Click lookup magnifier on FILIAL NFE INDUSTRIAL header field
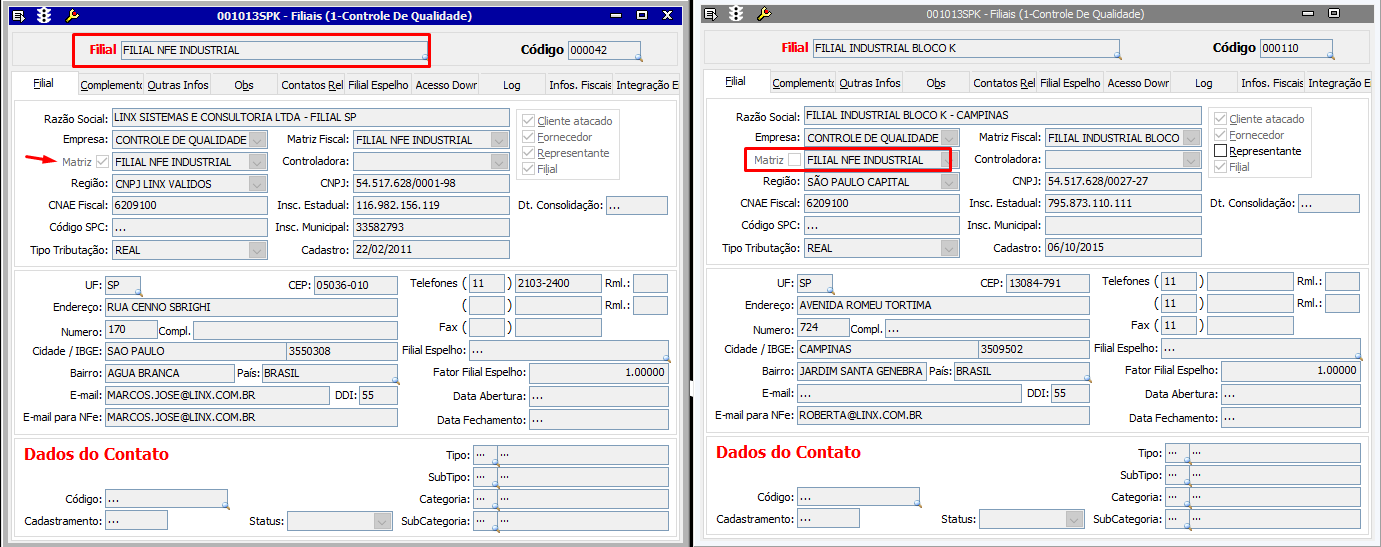This screenshot has height=547, width=1381. pos(425,57)
